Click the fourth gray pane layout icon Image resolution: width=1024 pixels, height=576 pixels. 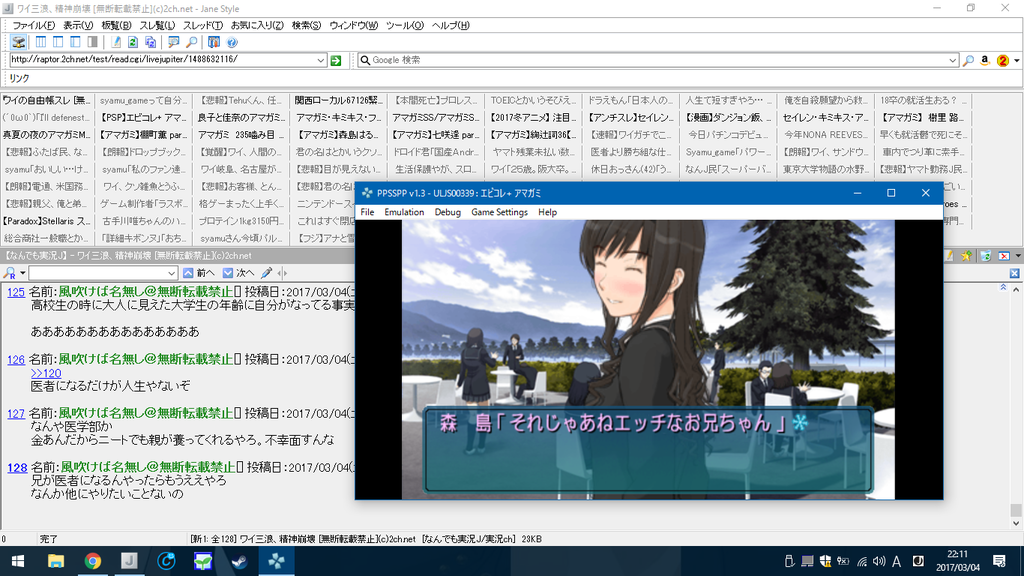point(93,42)
